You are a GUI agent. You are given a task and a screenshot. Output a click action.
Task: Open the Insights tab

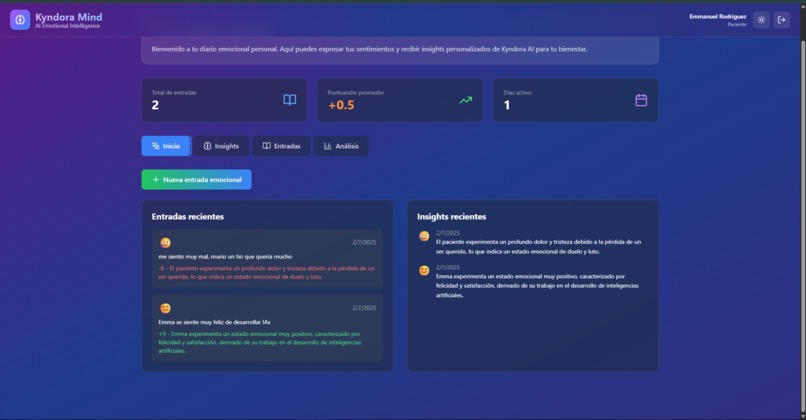coord(221,146)
